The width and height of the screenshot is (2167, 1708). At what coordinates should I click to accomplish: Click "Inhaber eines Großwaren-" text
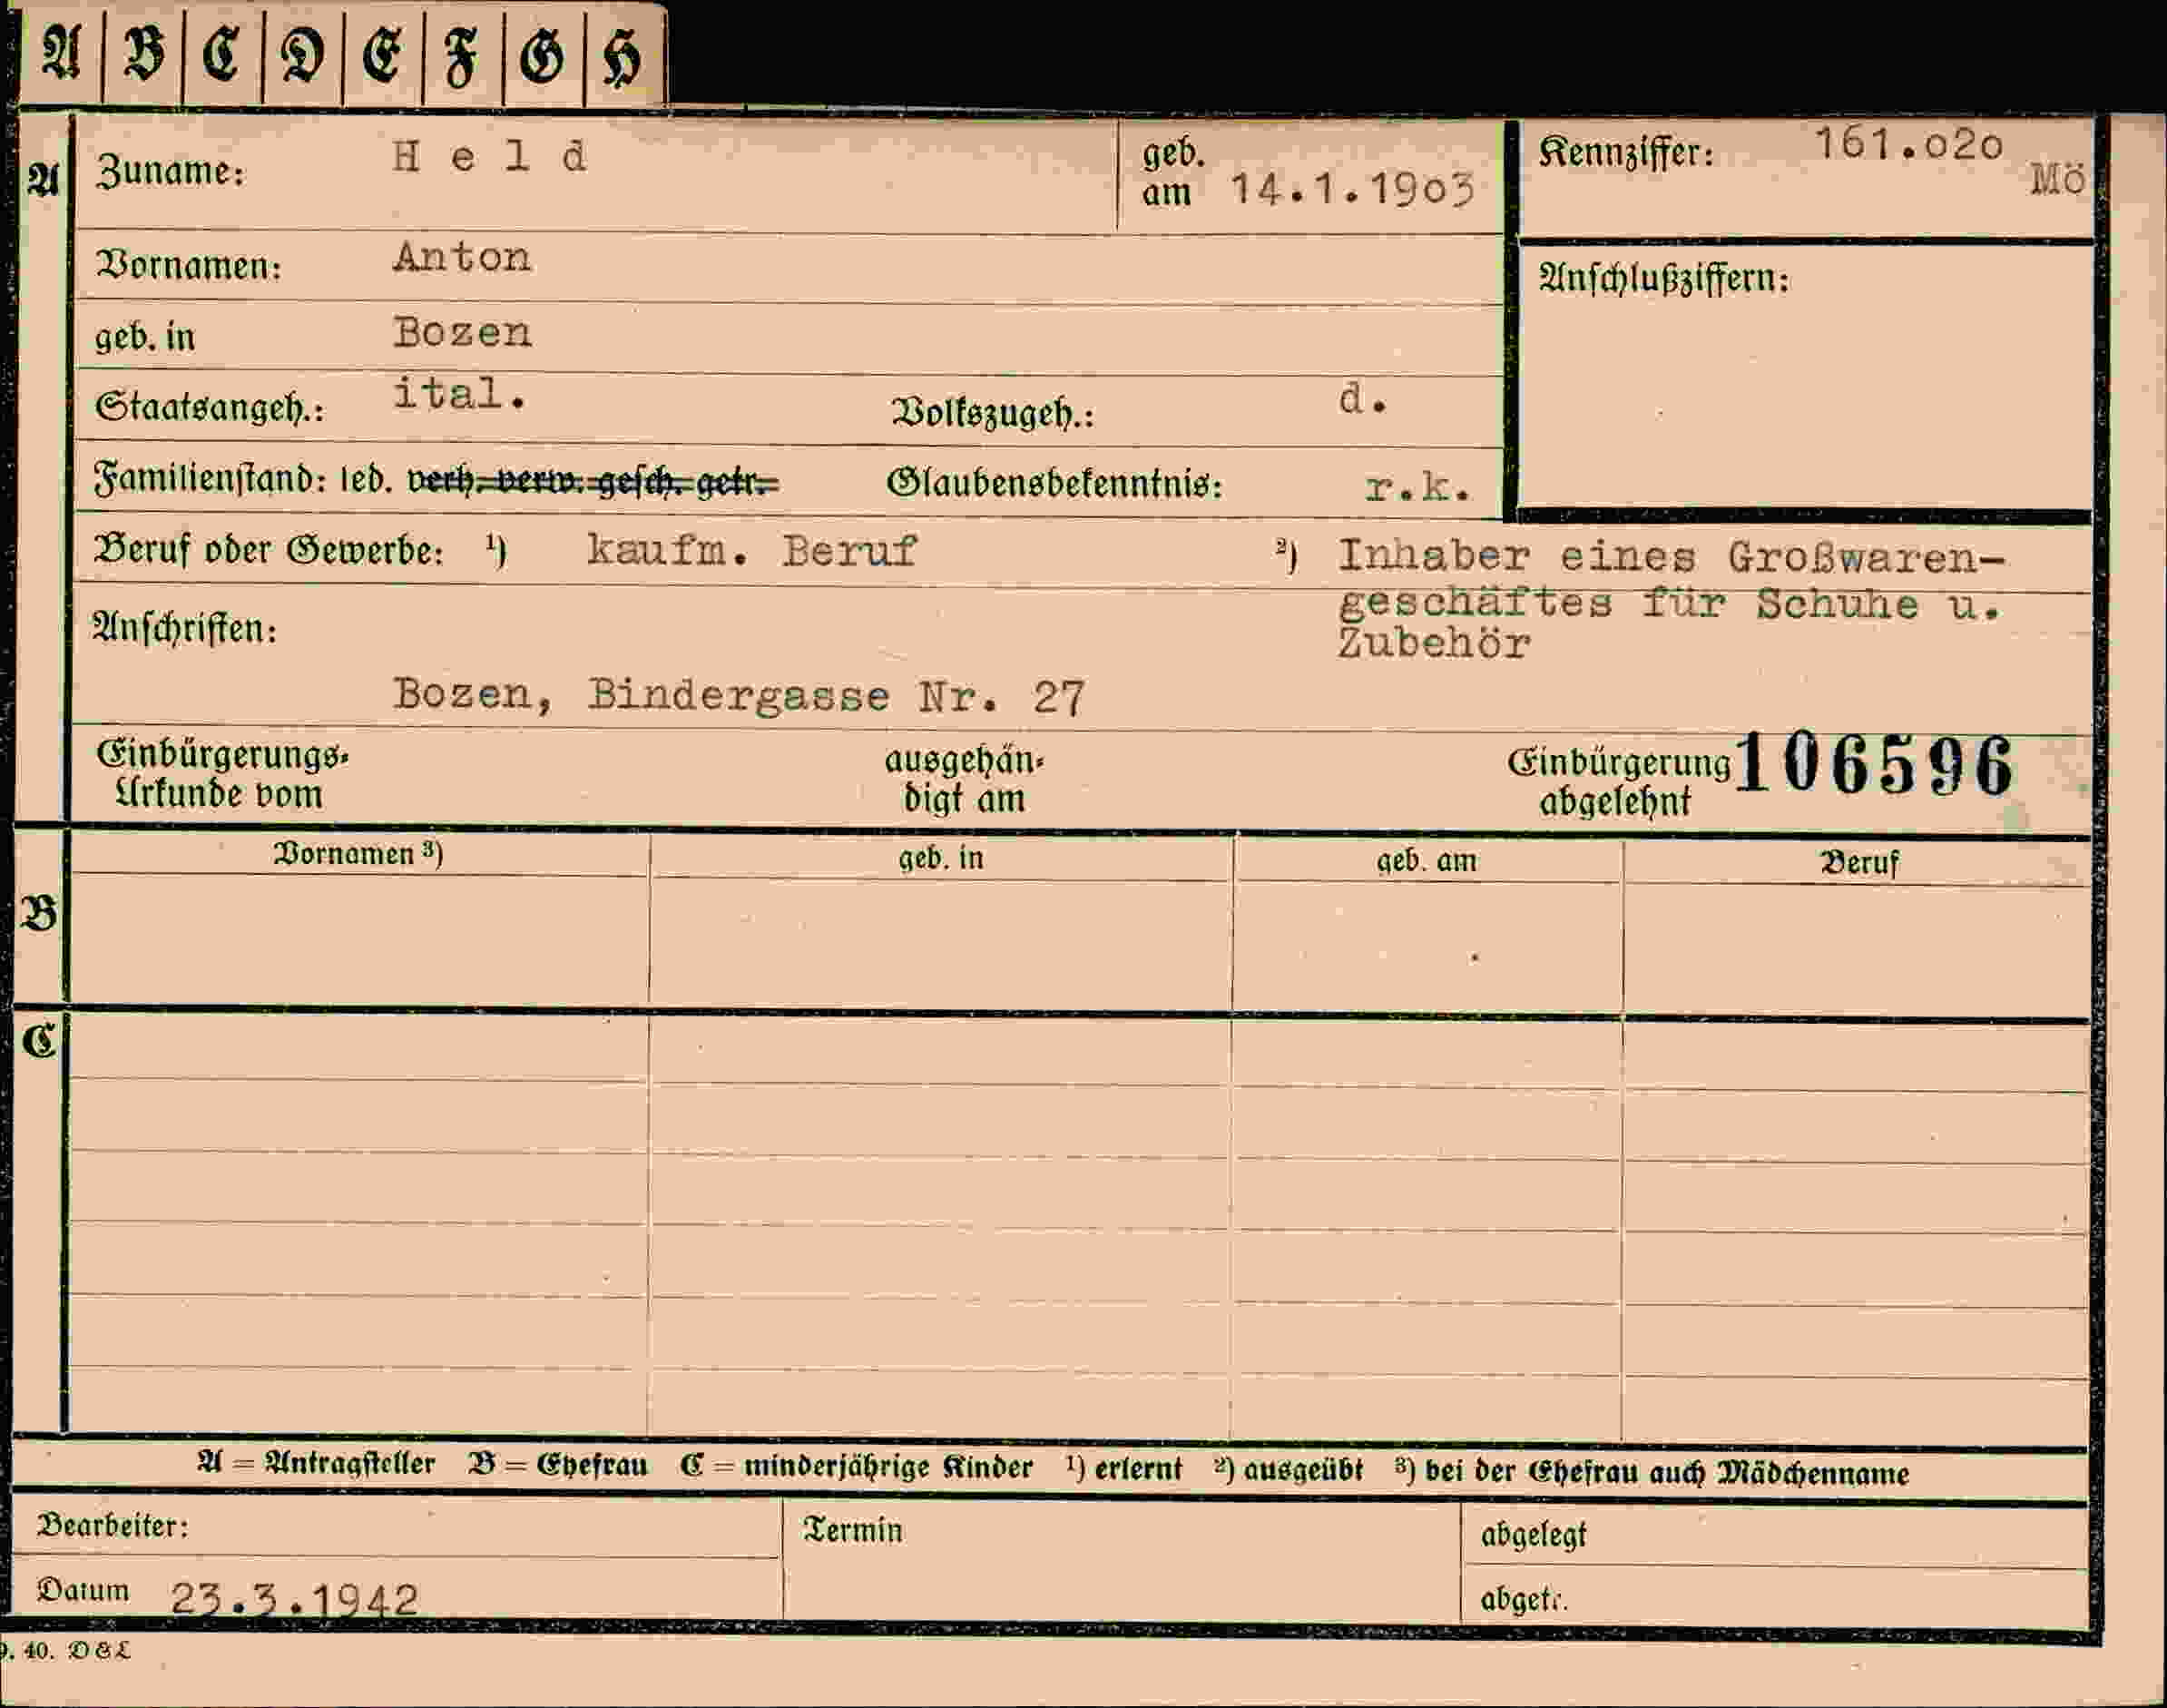click(1672, 556)
